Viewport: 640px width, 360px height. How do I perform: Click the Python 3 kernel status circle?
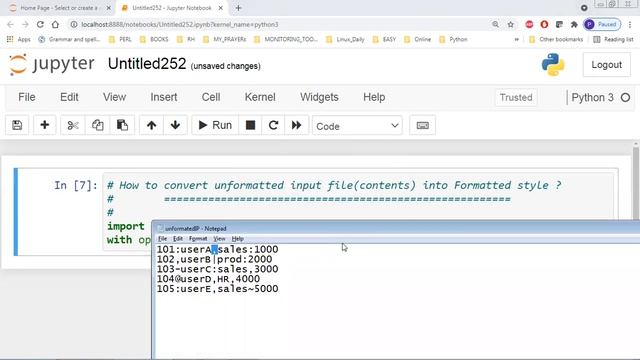(625, 98)
